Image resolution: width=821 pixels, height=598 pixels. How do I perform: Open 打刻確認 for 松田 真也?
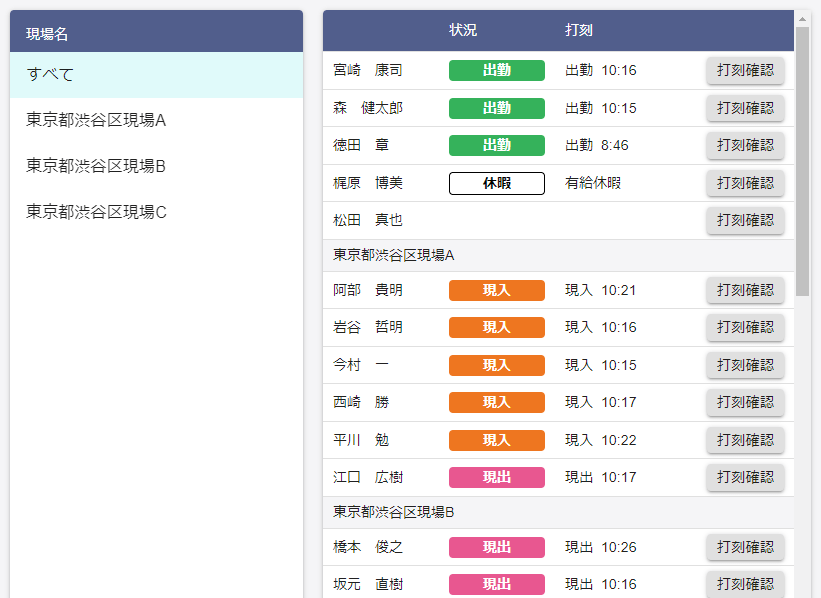coord(745,220)
